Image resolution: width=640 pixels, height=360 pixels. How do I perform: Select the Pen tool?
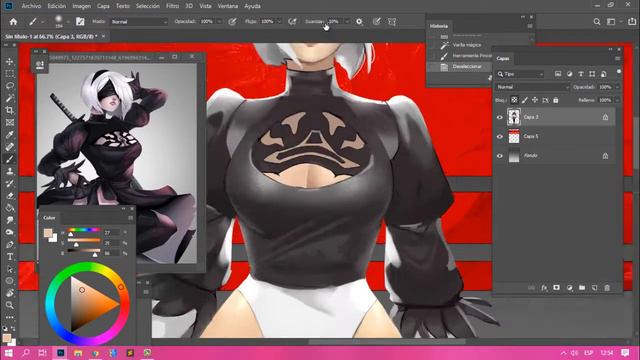click(x=10, y=244)
